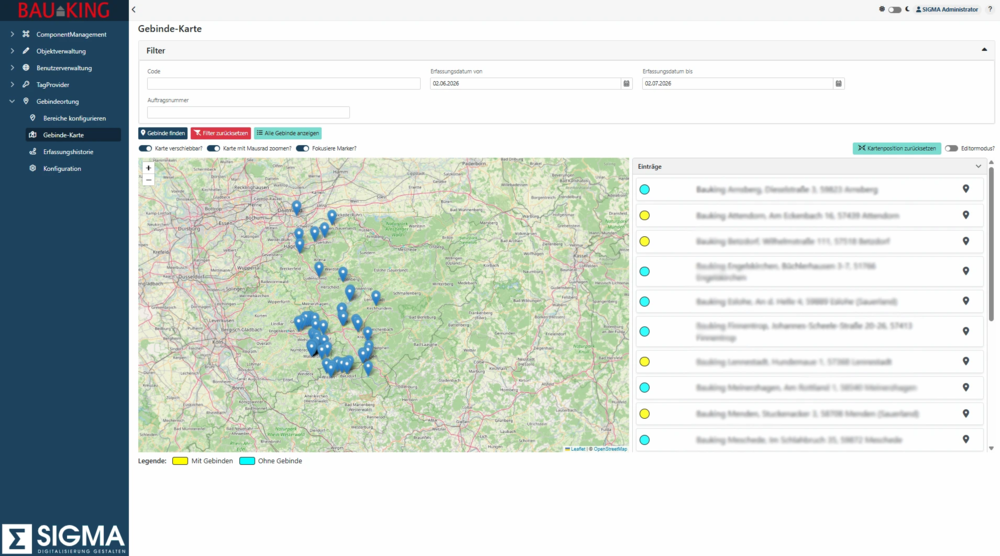Open Benutzerverwaltung menu label
Viewport: 1000px width, 556px height.
pyautogui.click(x=64, y=68)
